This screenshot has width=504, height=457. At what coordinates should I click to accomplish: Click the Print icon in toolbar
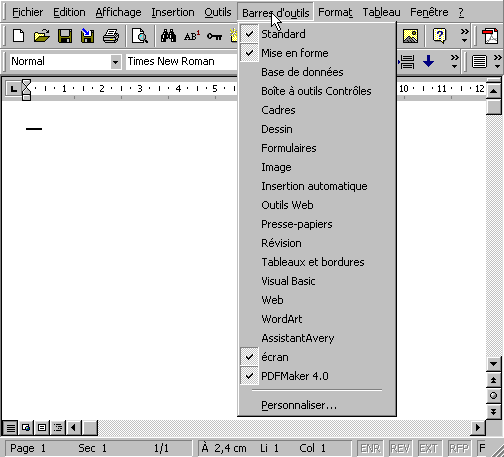click(111, 36)
